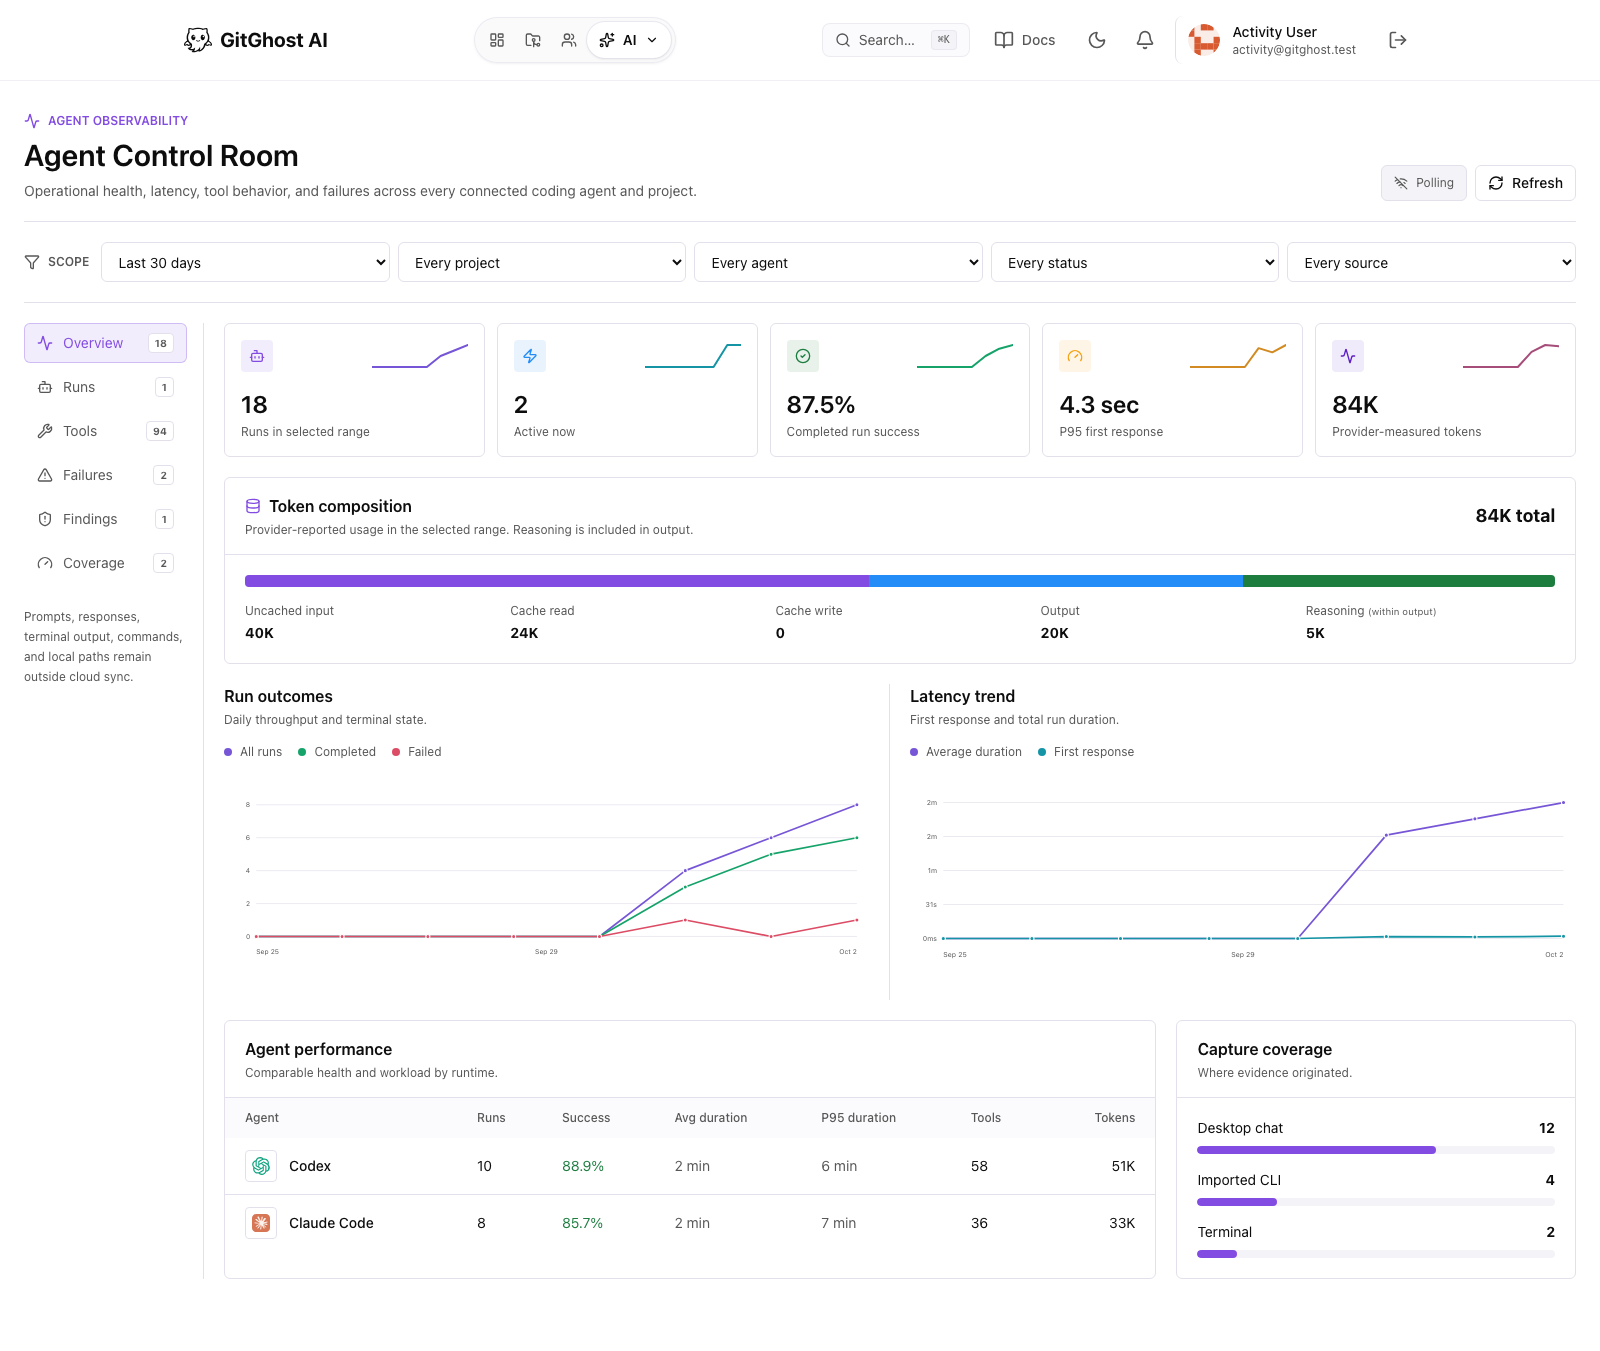Click the scope filter funnel icon
1600x1351 pixels.
[x=32, y=262]
